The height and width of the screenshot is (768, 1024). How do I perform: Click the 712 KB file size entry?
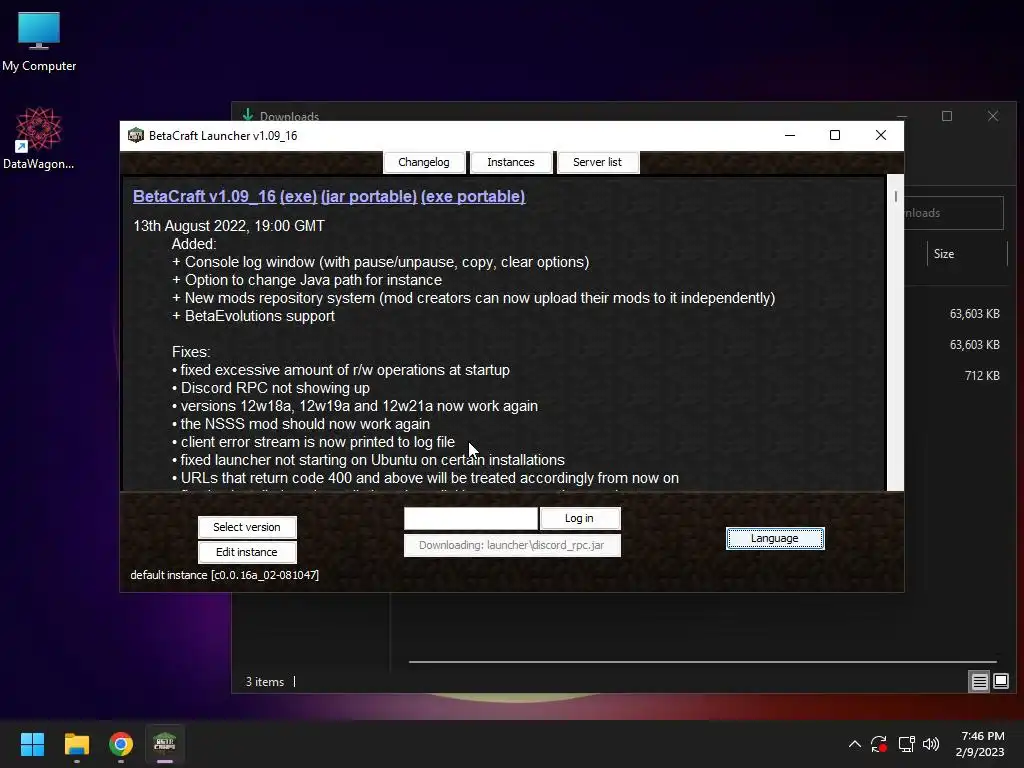982,376
